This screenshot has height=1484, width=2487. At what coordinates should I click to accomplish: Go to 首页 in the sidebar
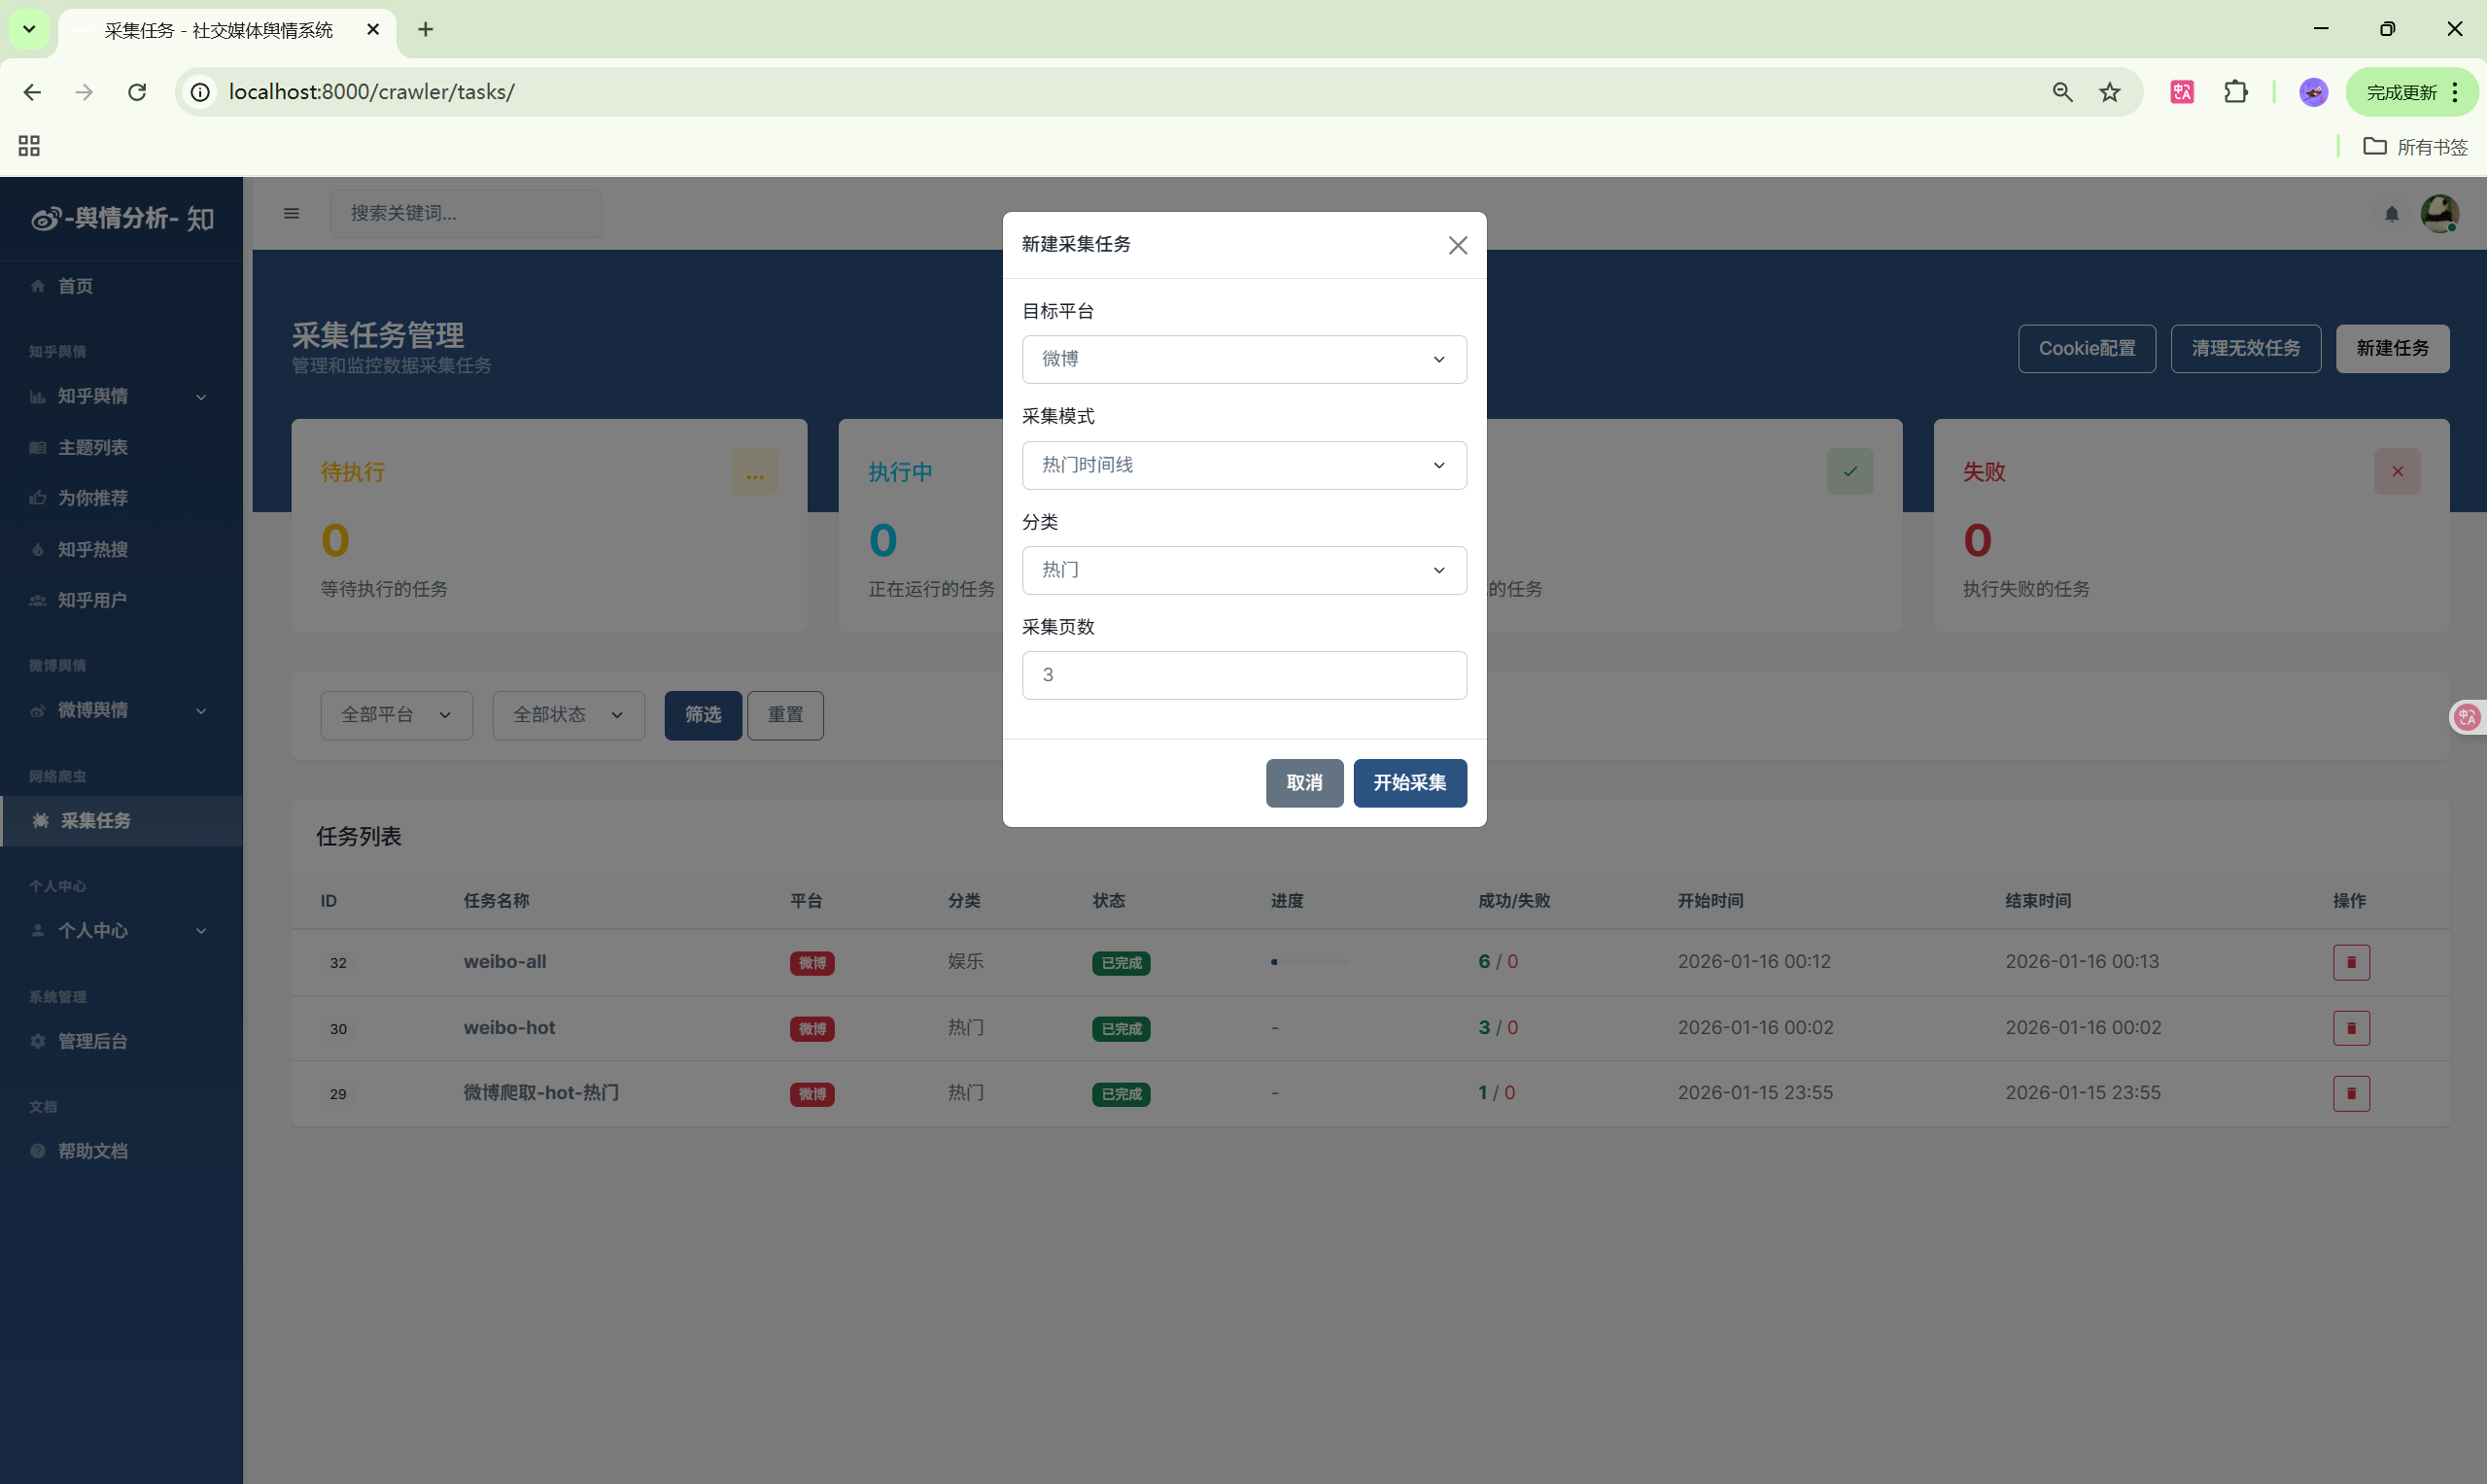75,286
